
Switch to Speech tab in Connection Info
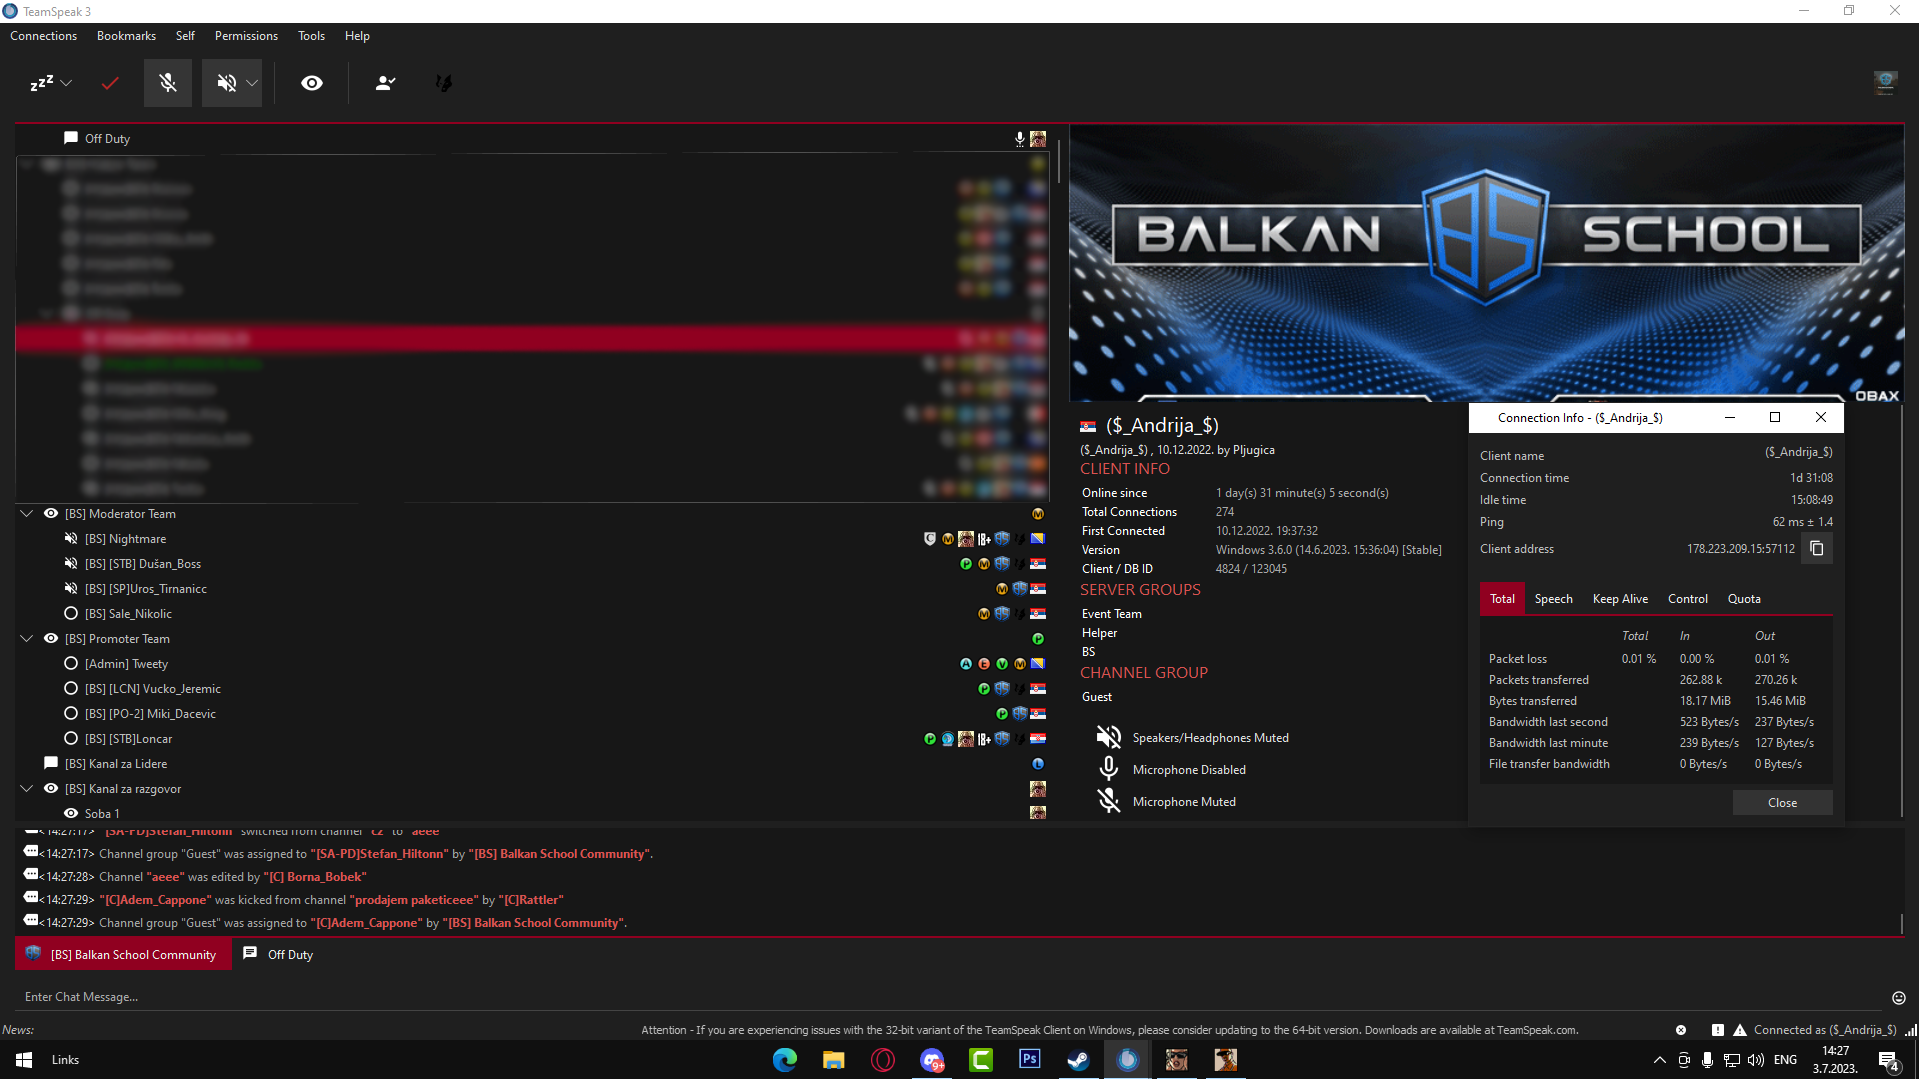tap(1553, 599)
